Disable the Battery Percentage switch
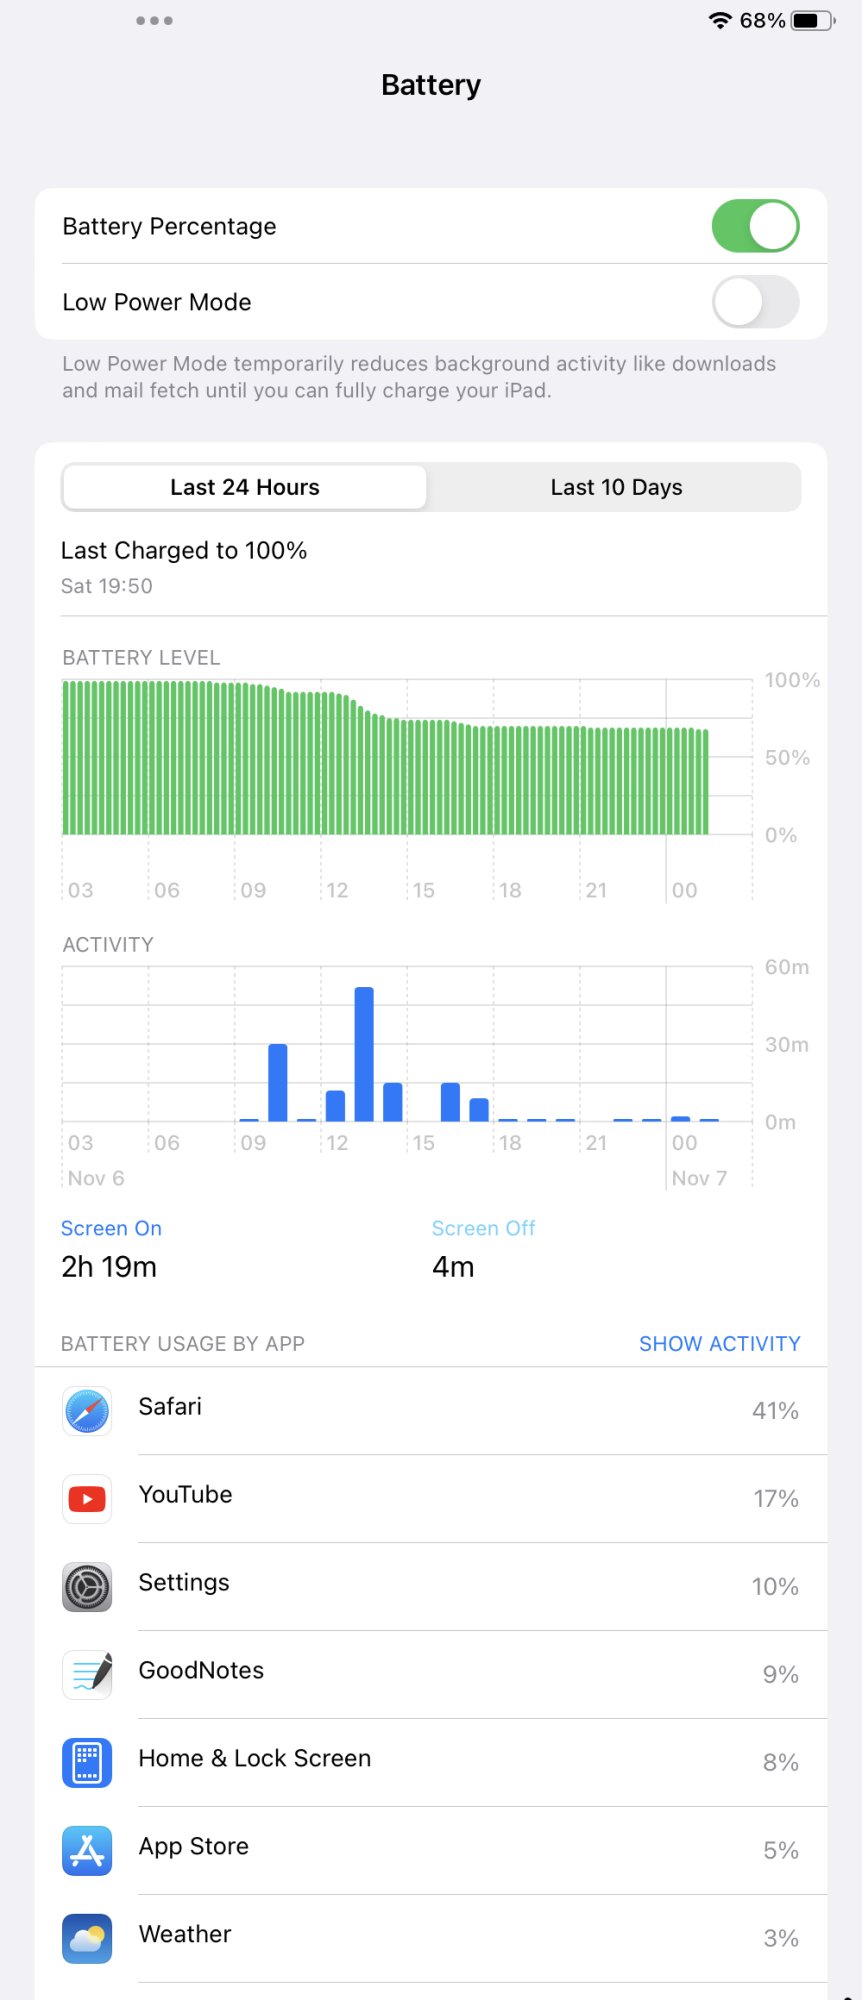 coord(755,226)
